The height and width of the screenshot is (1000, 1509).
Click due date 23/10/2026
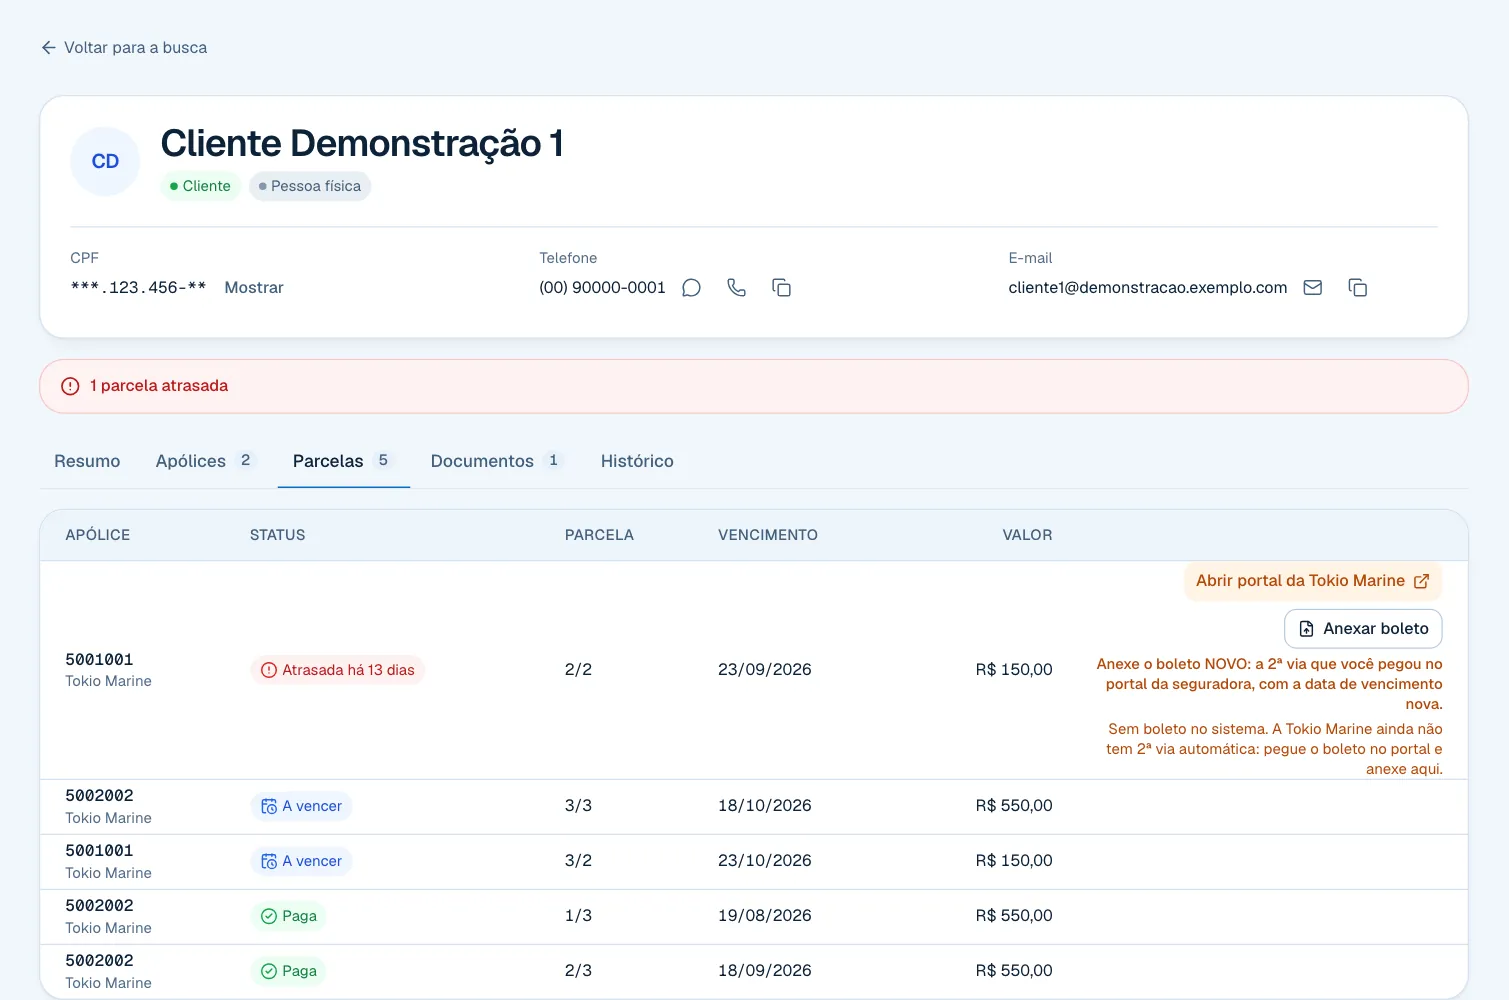pos(765,861)
